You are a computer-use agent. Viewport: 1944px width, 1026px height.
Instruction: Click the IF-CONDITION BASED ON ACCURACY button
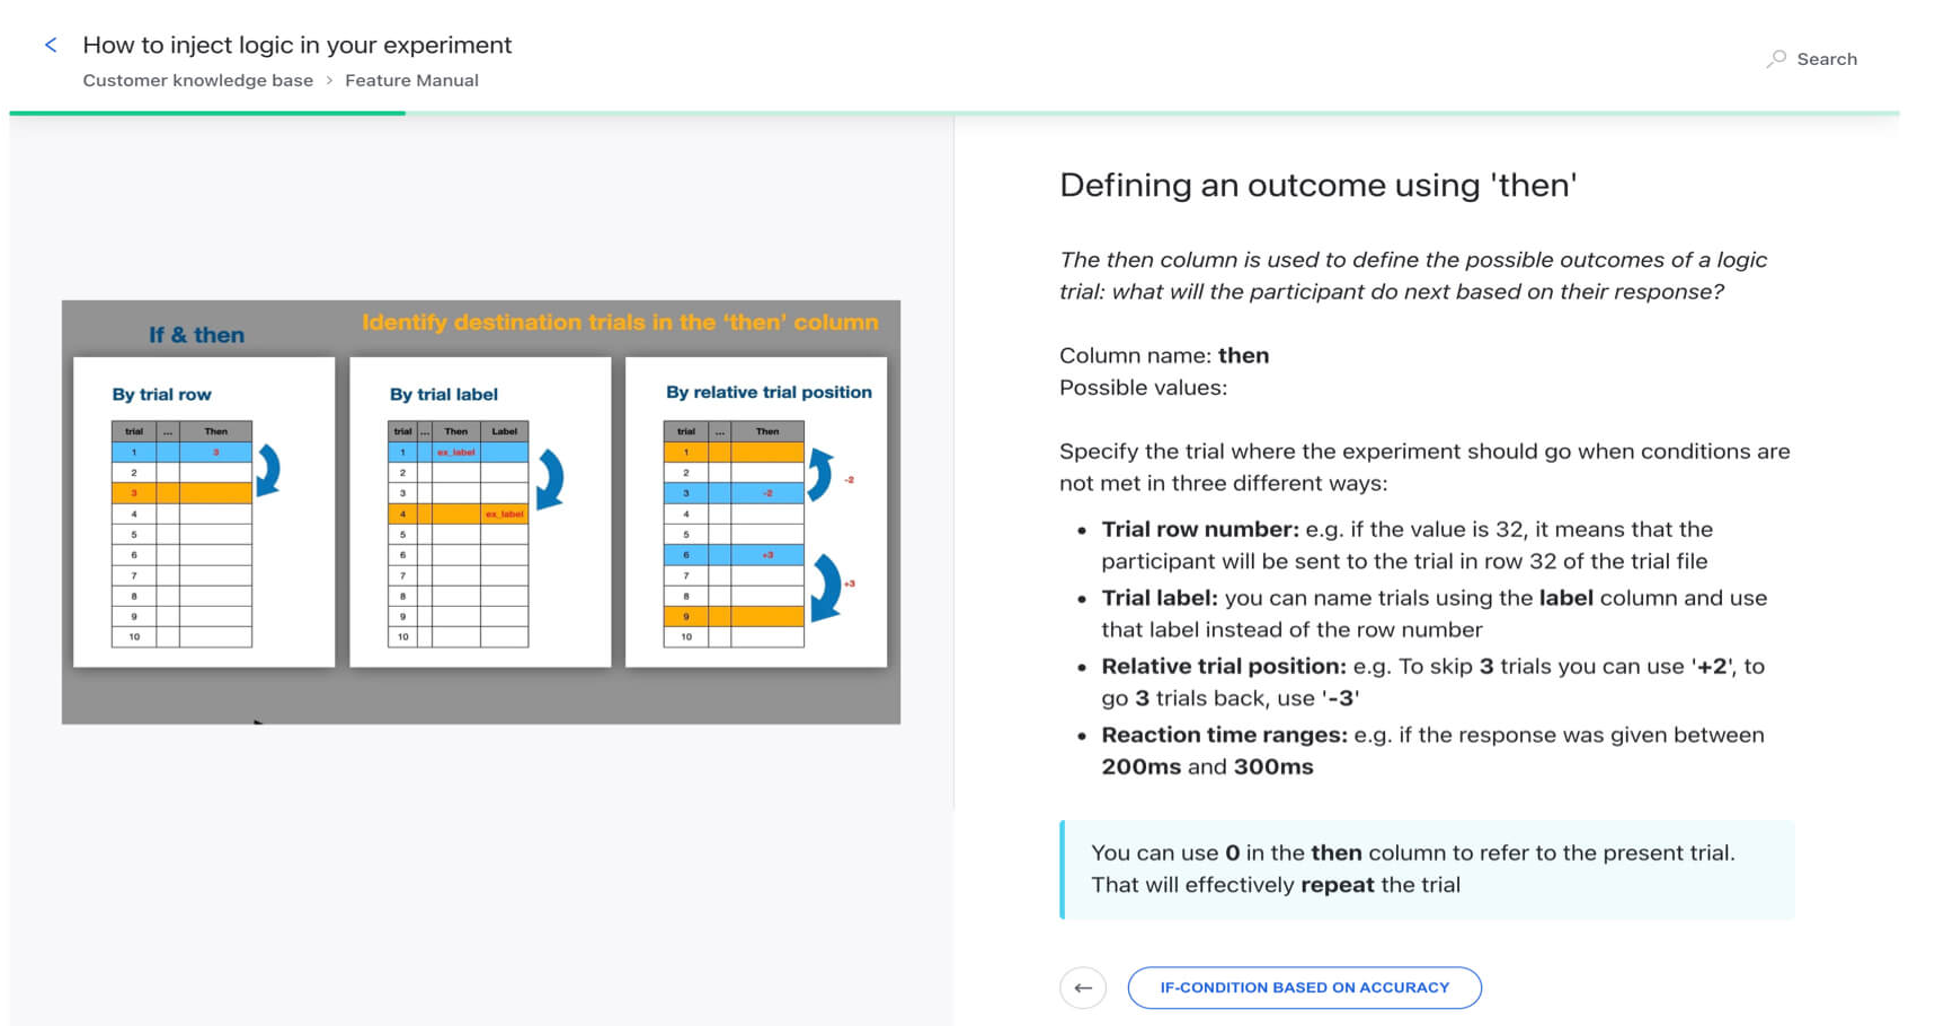[x=1304, y=987]
